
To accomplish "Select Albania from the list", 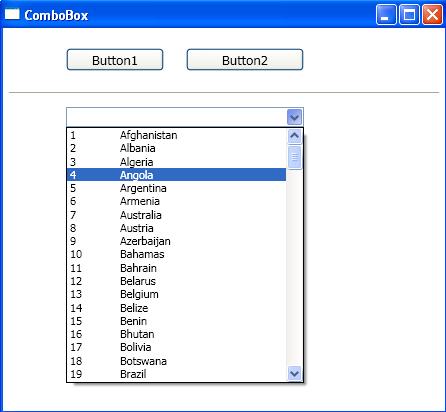I will click(176, 148).
